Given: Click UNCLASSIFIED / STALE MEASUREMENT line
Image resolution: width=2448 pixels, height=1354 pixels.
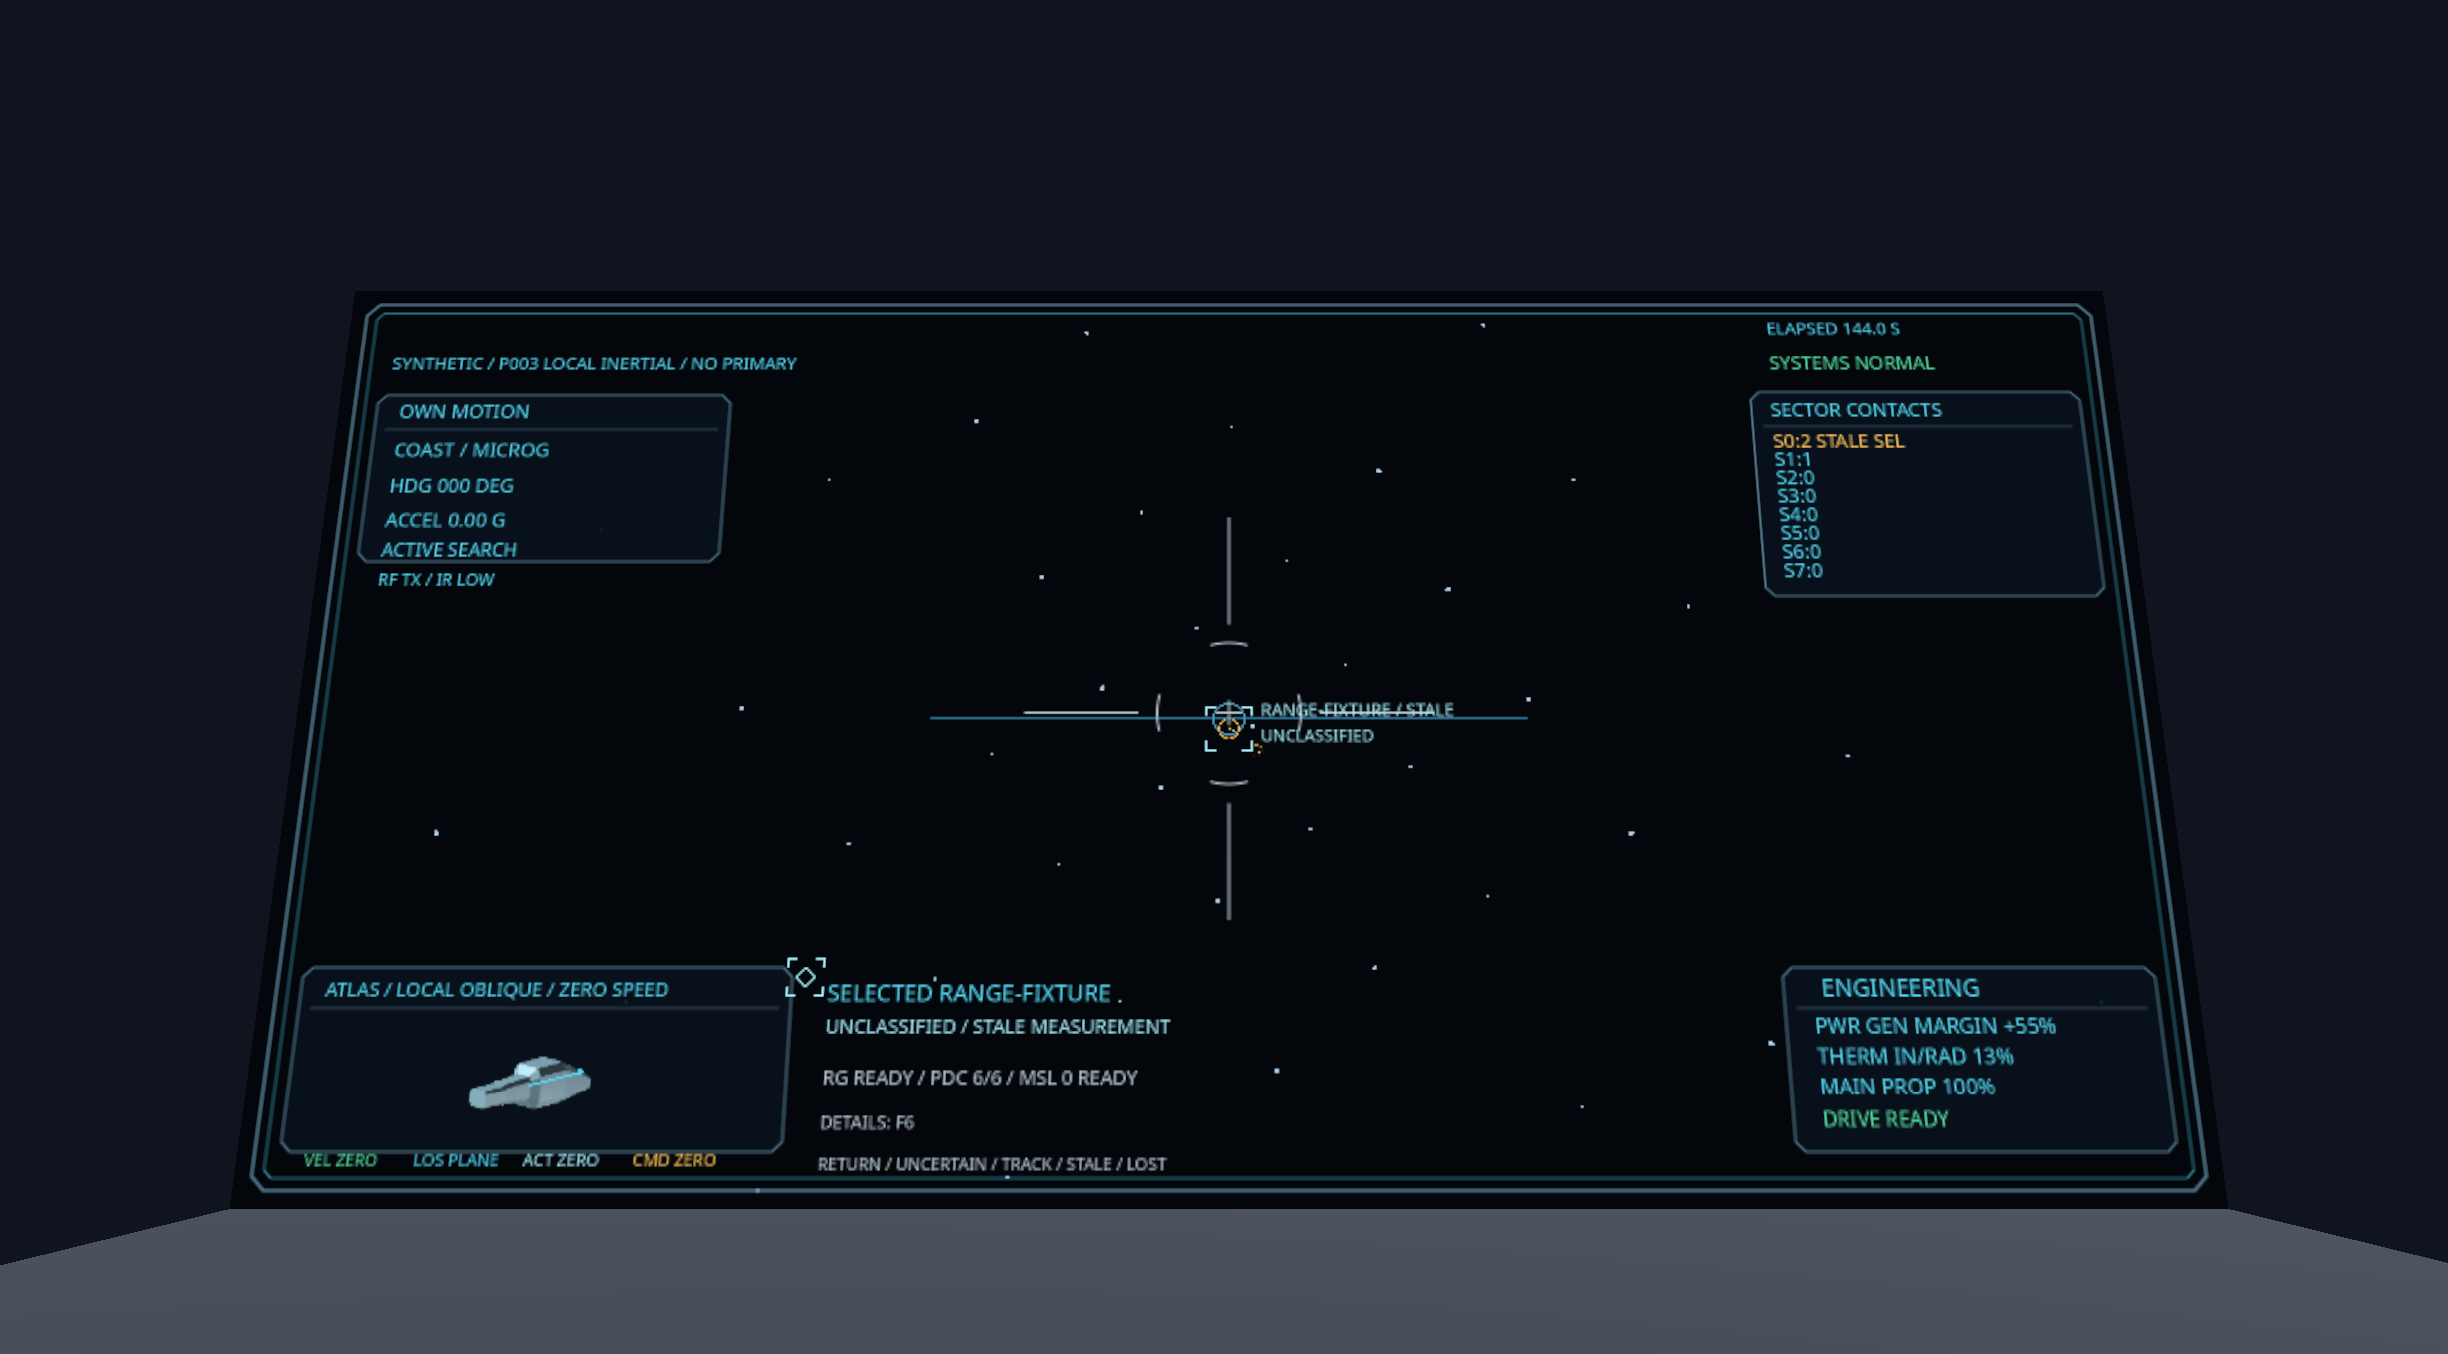Looking at the screenshot, I should coord(997,1027).
